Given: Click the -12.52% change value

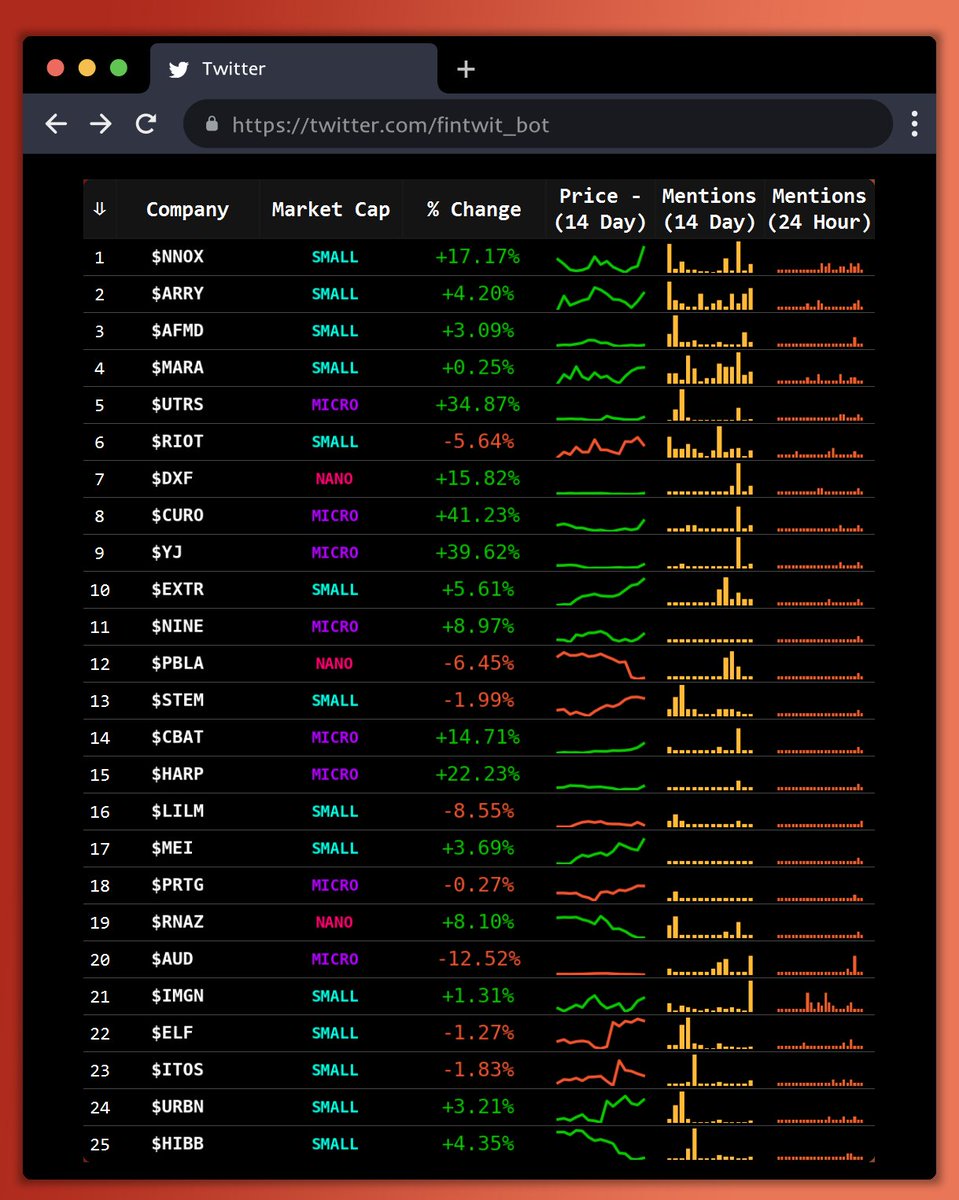Looking at the screenshot, I should pyautogui.click(x=478, y=959).
